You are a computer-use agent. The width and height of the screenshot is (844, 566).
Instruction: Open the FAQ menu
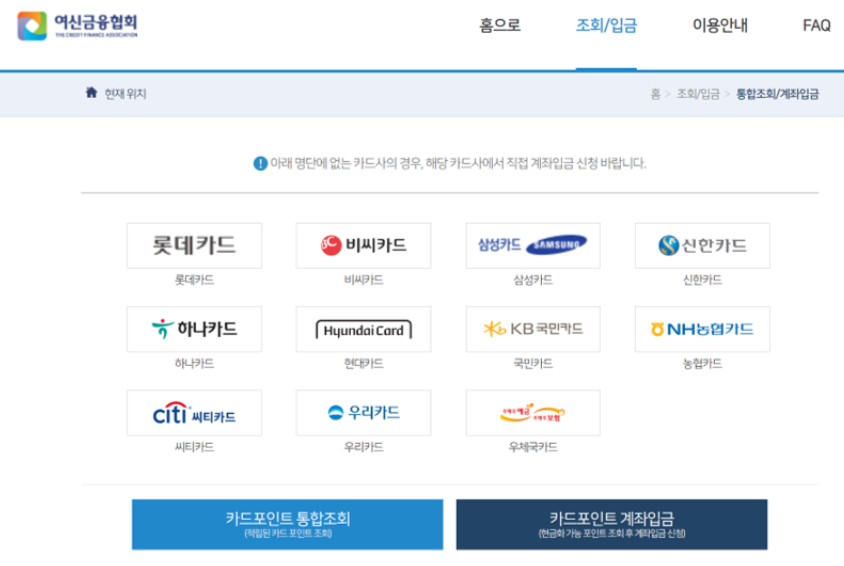click(817, 25)
